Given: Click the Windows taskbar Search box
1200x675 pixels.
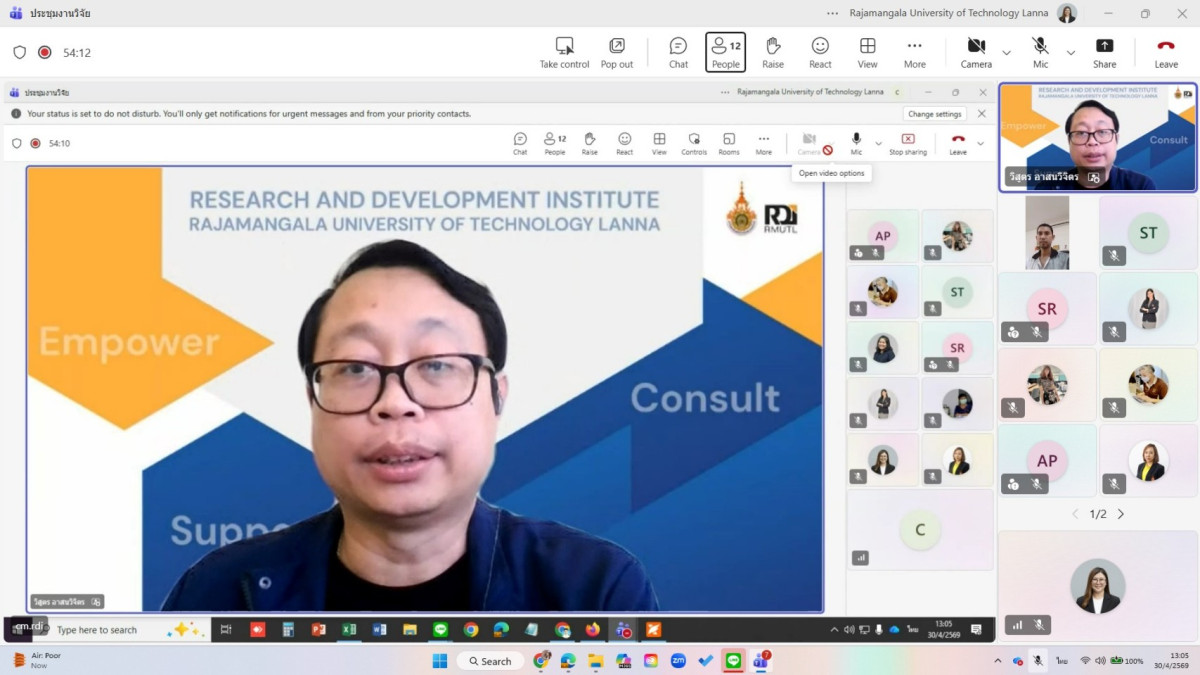Looking at the screenshot, I should point(490,661).
